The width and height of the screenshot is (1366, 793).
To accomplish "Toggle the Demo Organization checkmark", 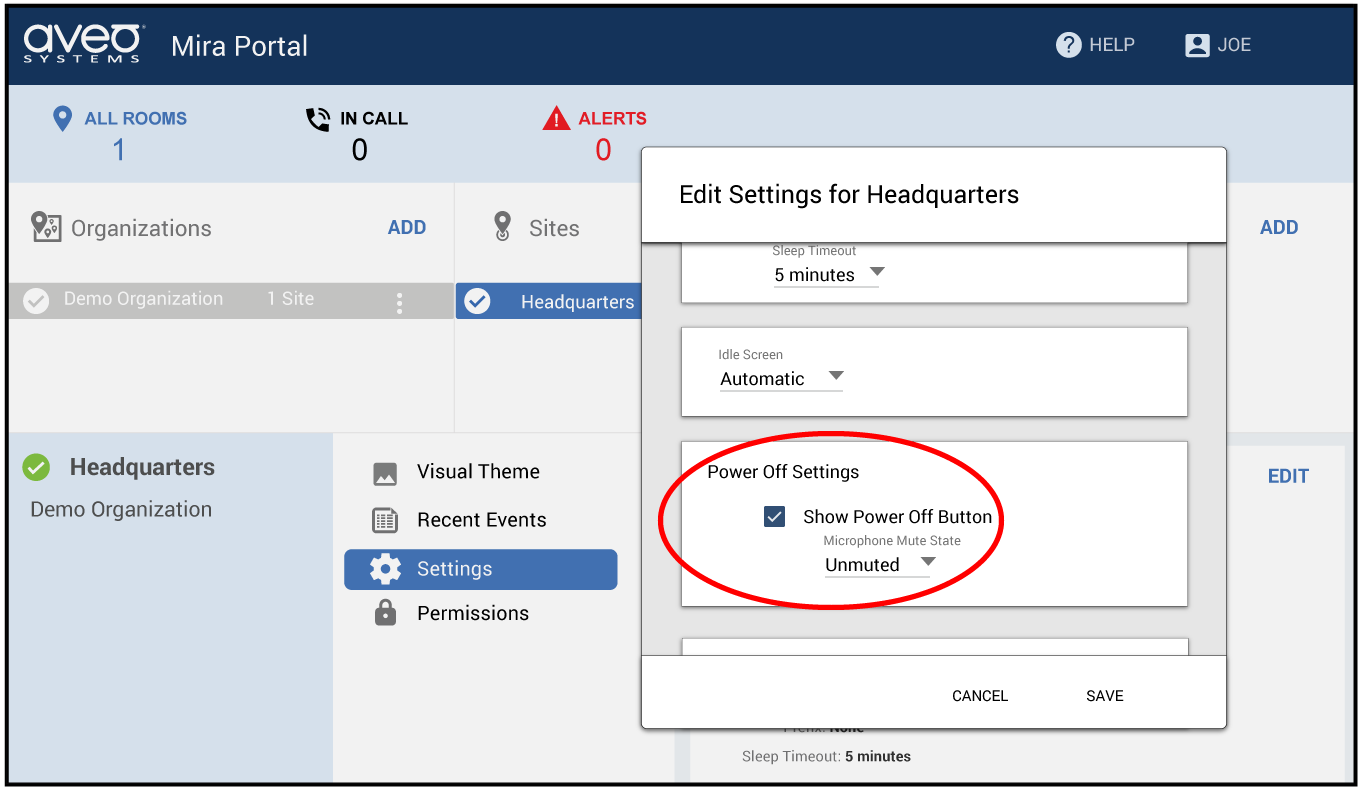I will click(36, 300).
